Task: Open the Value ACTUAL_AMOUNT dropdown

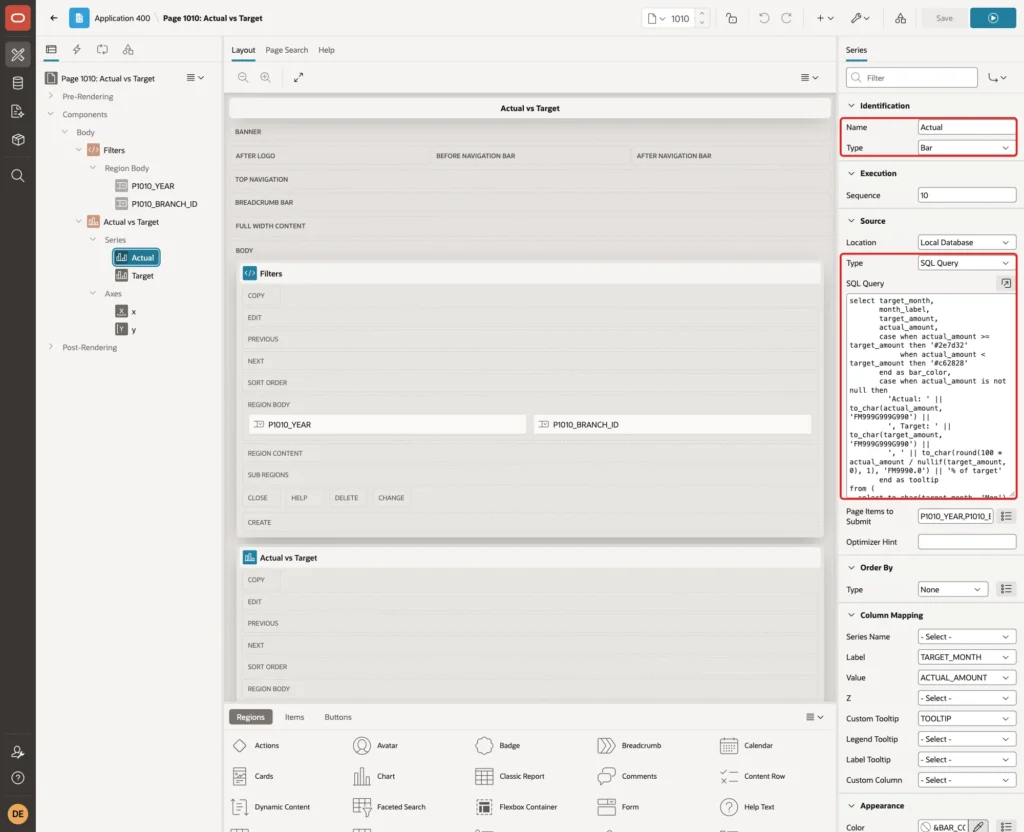Action: pos(967,678)
